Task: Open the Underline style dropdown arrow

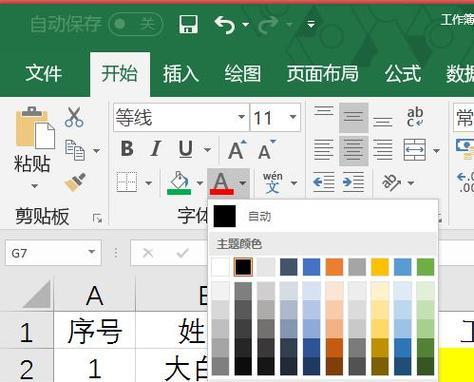Action: 207,149
